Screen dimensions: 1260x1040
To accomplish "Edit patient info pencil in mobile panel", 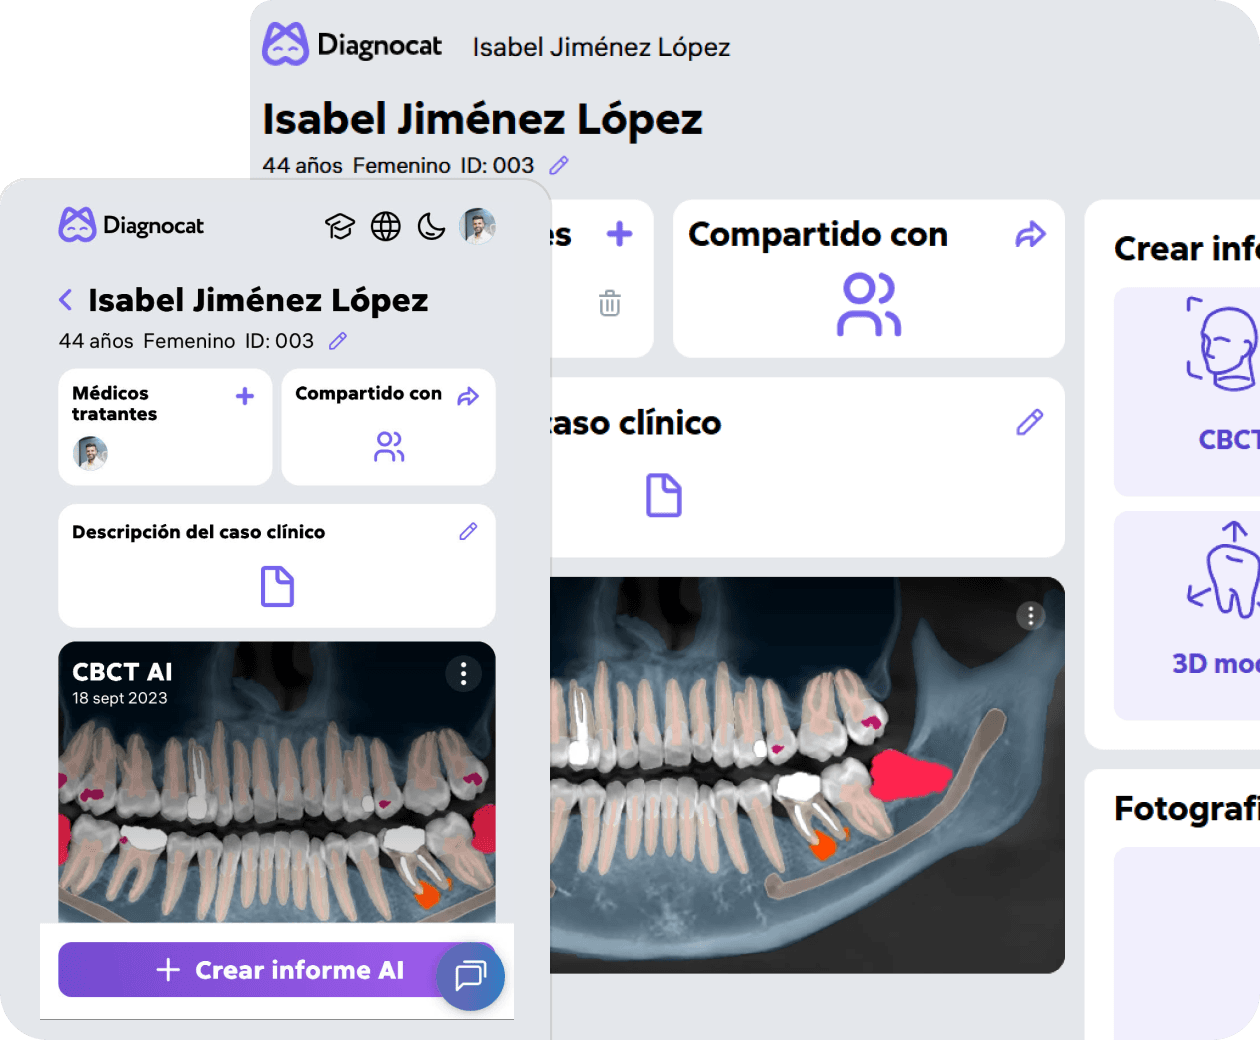I will [338, 341].
